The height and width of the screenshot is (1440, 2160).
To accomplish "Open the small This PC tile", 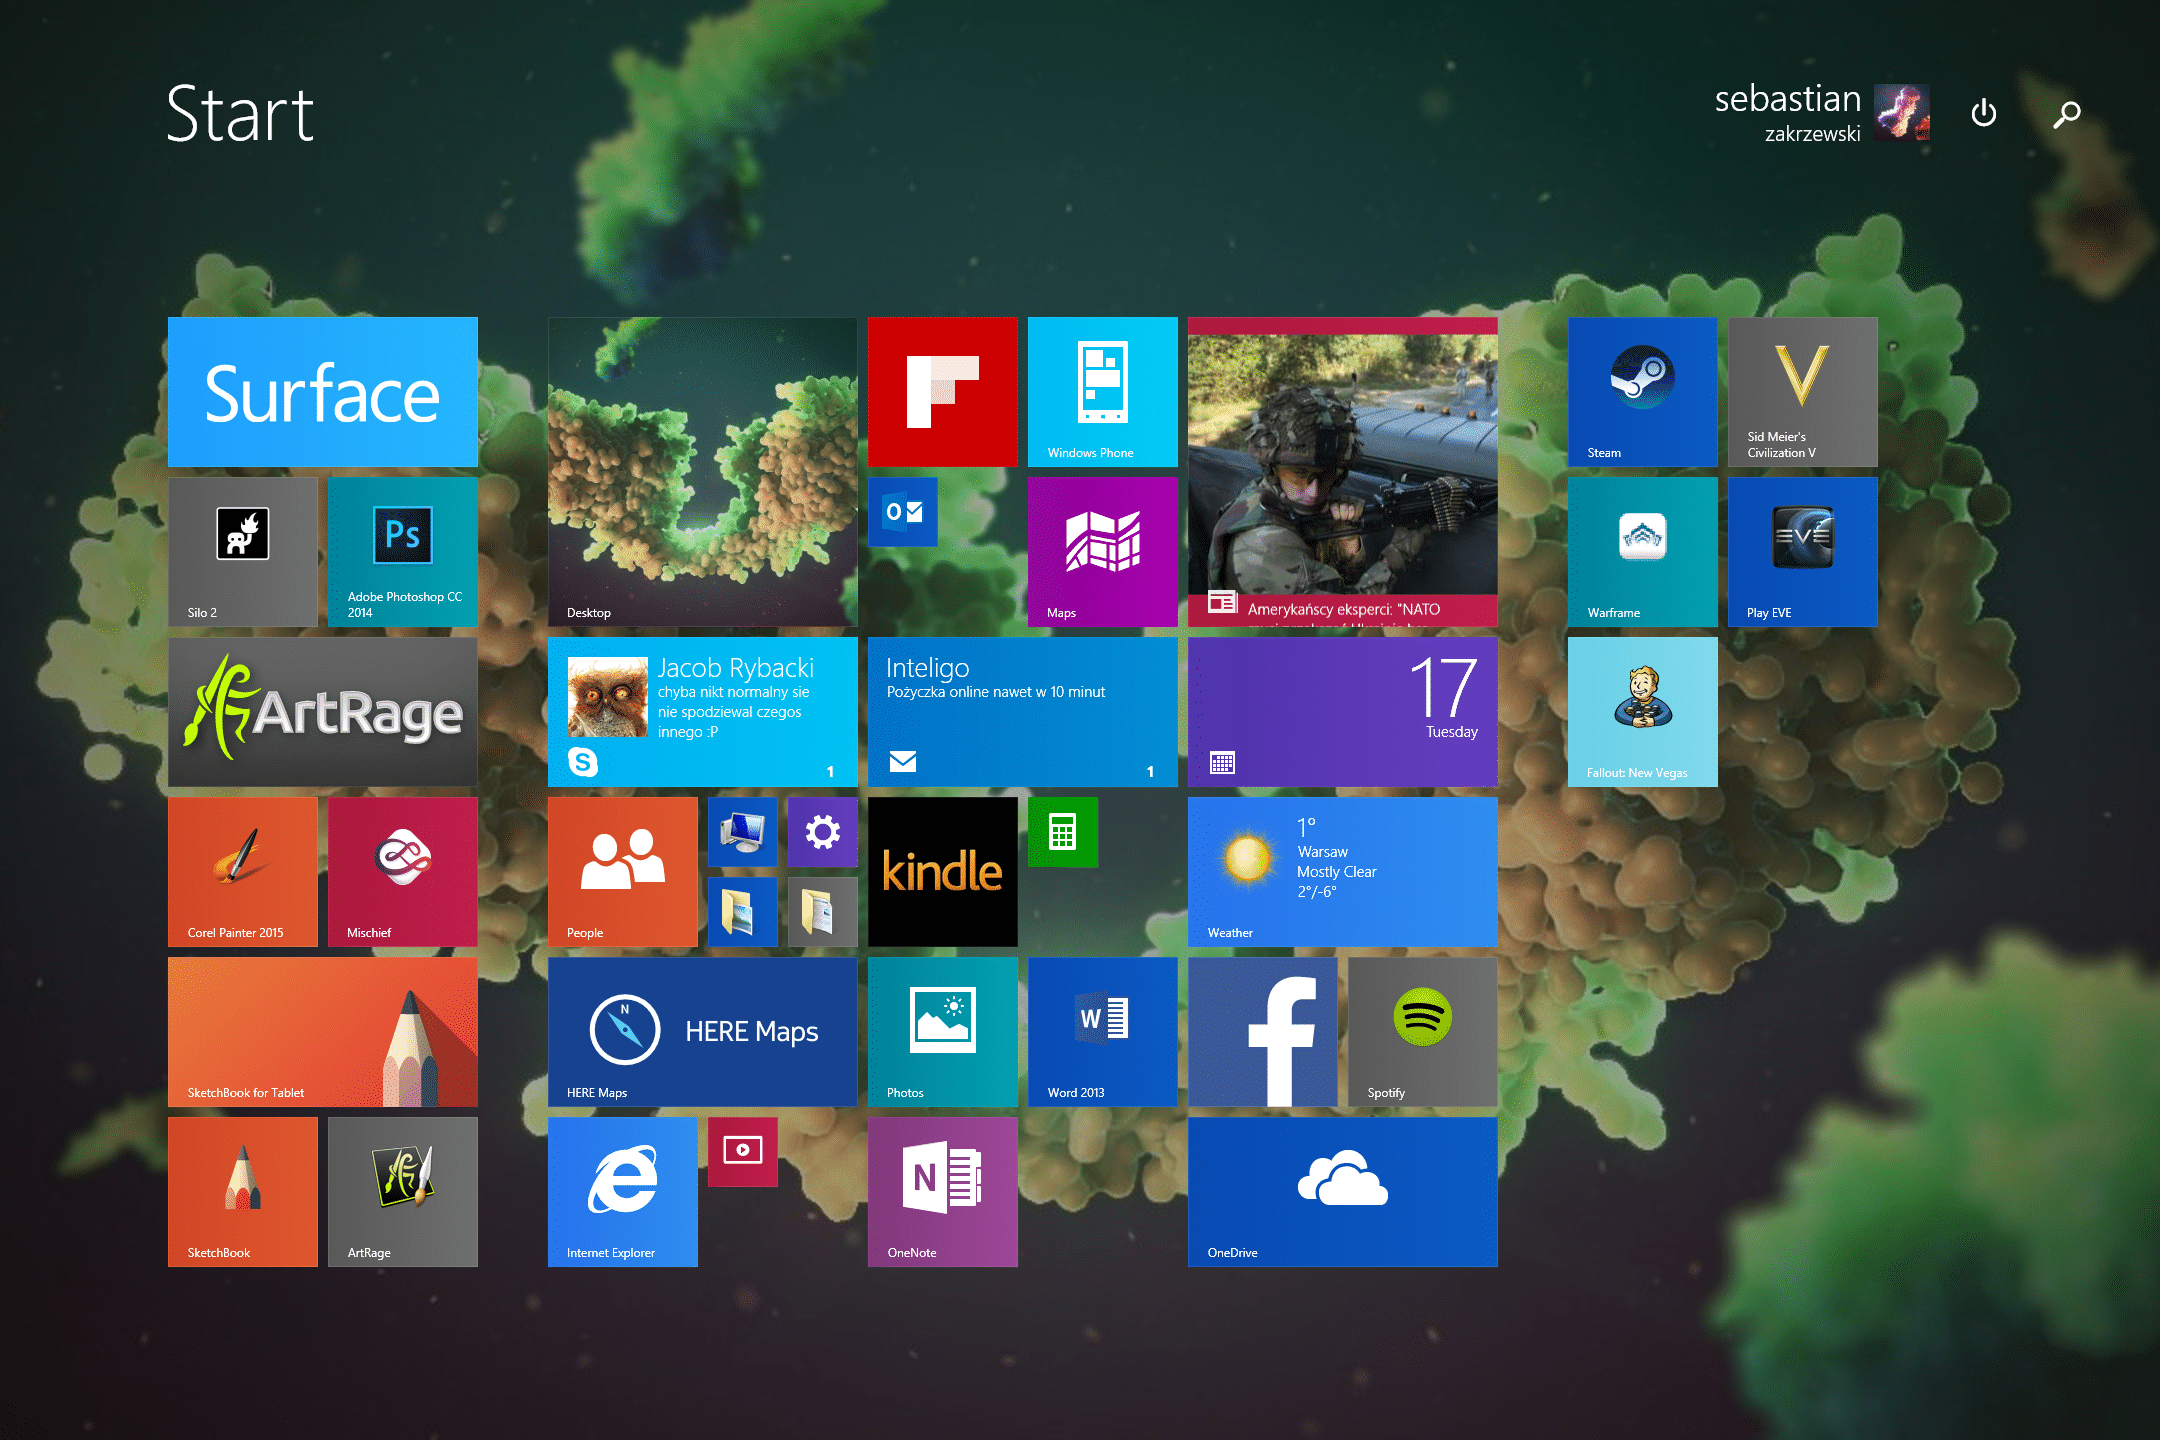I will coord(743,832).
